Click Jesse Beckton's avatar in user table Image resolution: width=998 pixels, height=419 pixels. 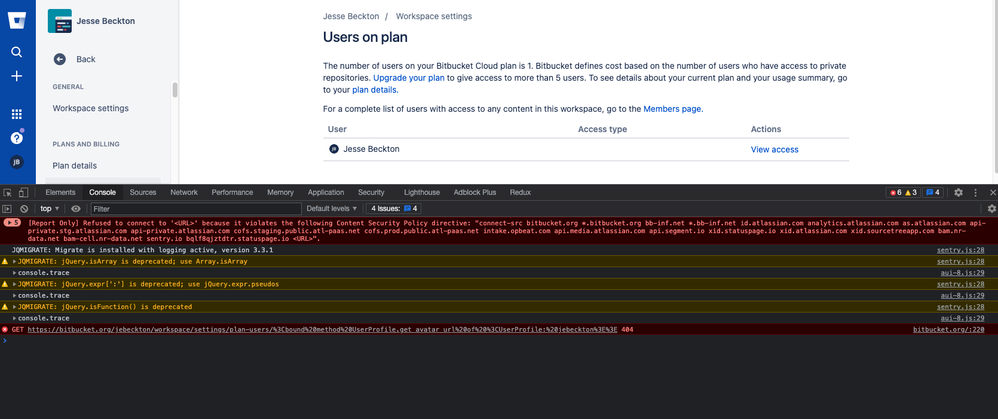334,149
